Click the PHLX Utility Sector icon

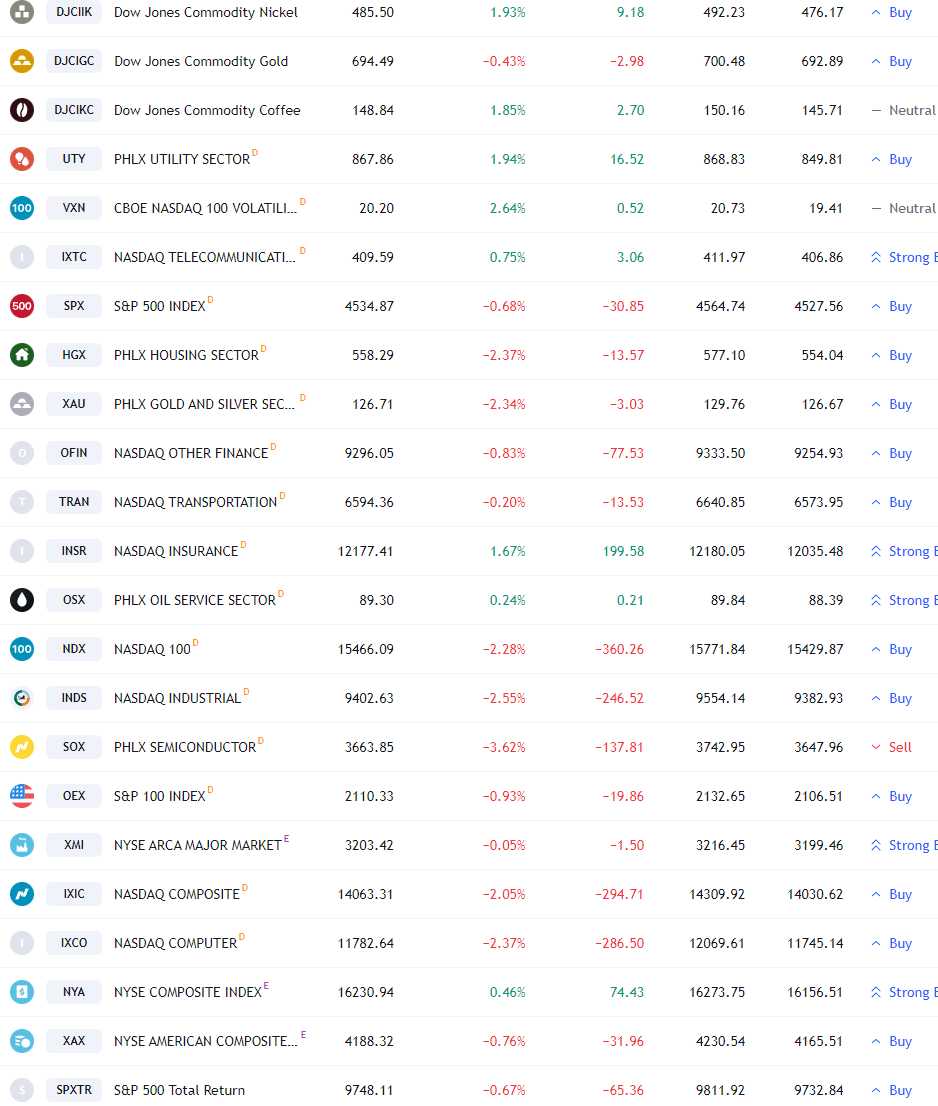pos(22,159)
